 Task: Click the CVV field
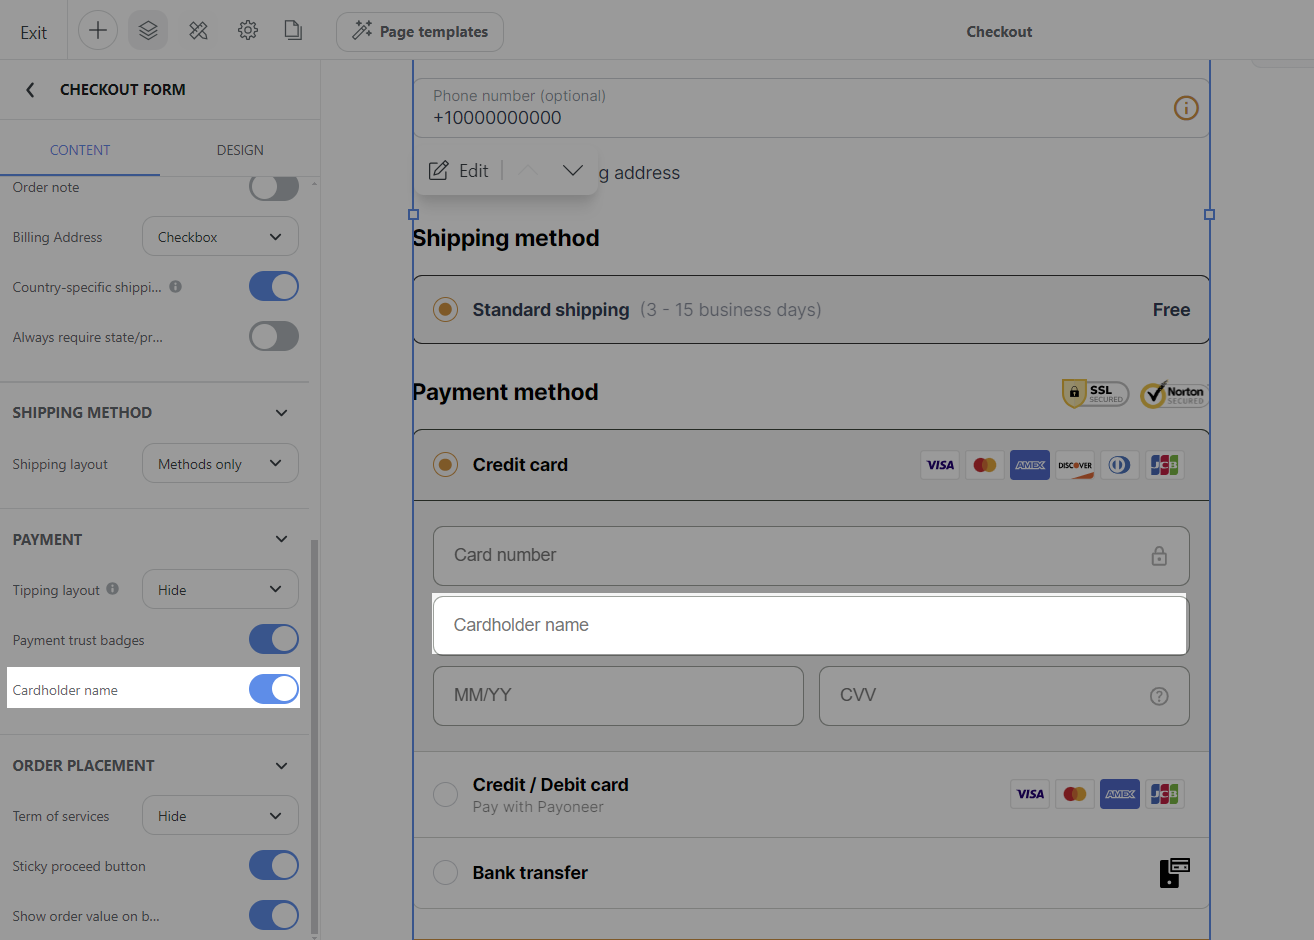1004,696
